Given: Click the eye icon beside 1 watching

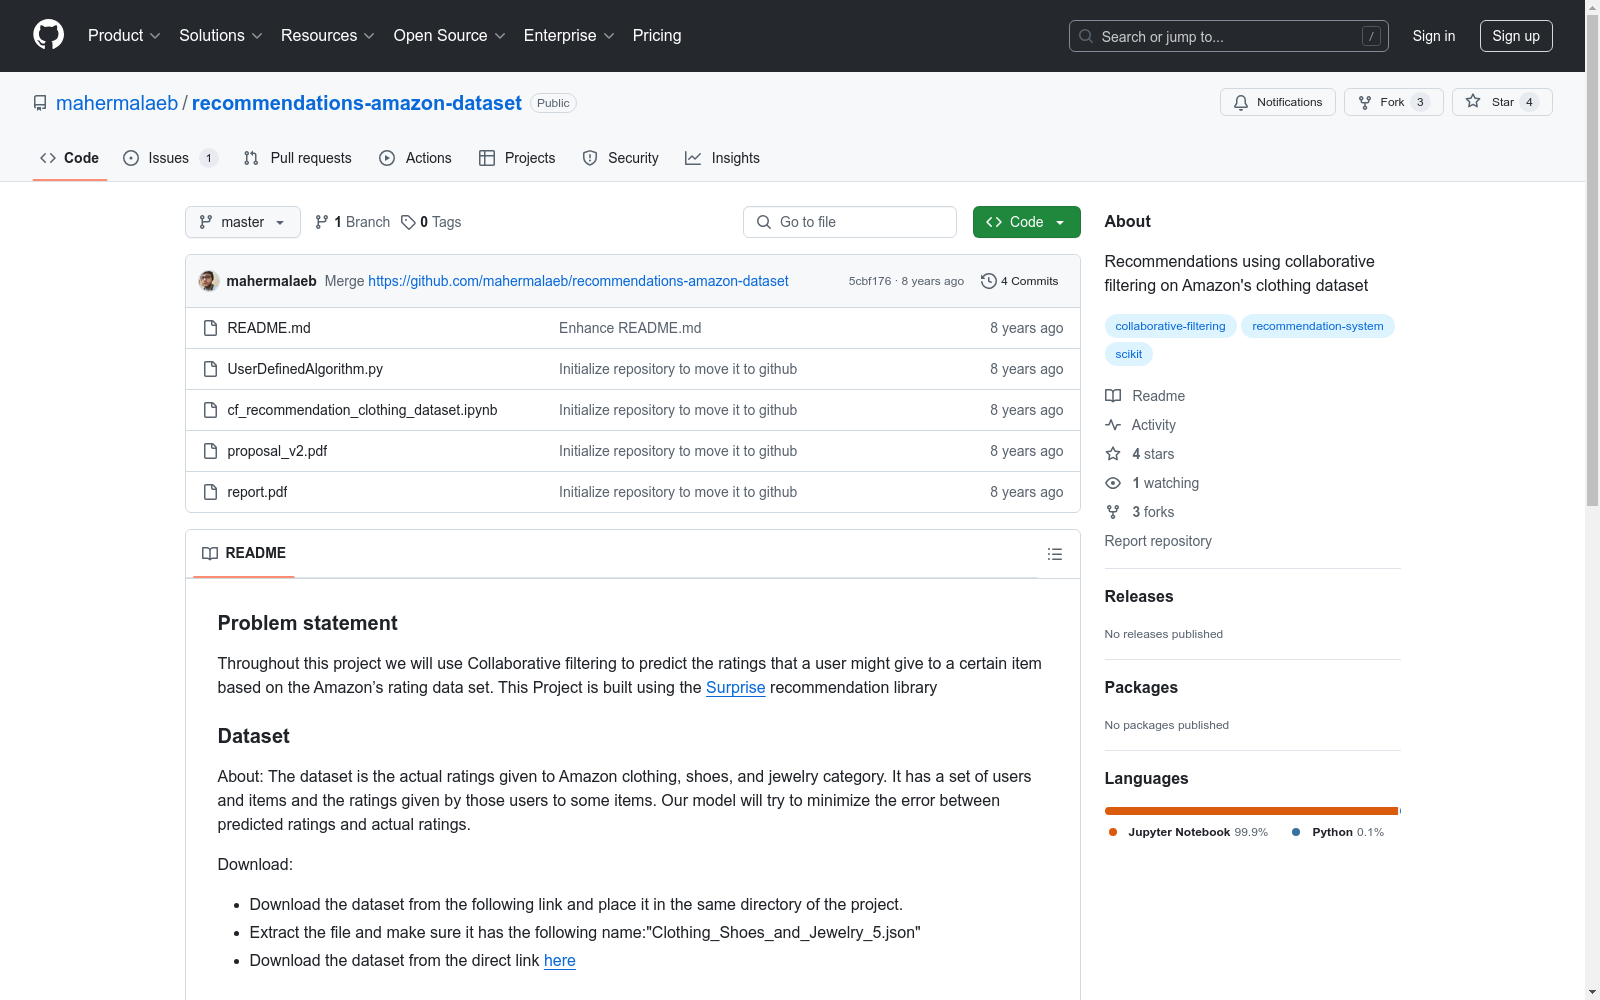Looking at the screenshot, I should (x=1113, y=483).
